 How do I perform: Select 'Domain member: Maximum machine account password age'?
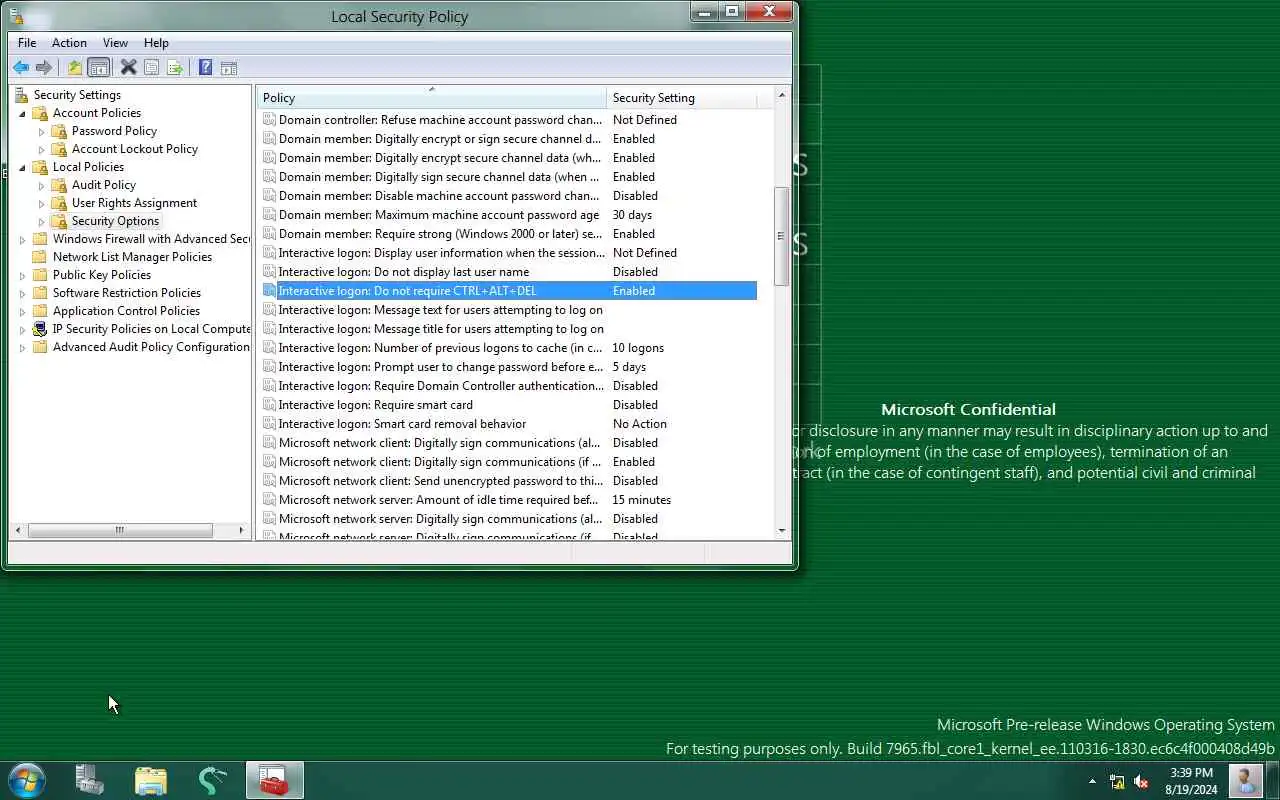click(509, 215)
